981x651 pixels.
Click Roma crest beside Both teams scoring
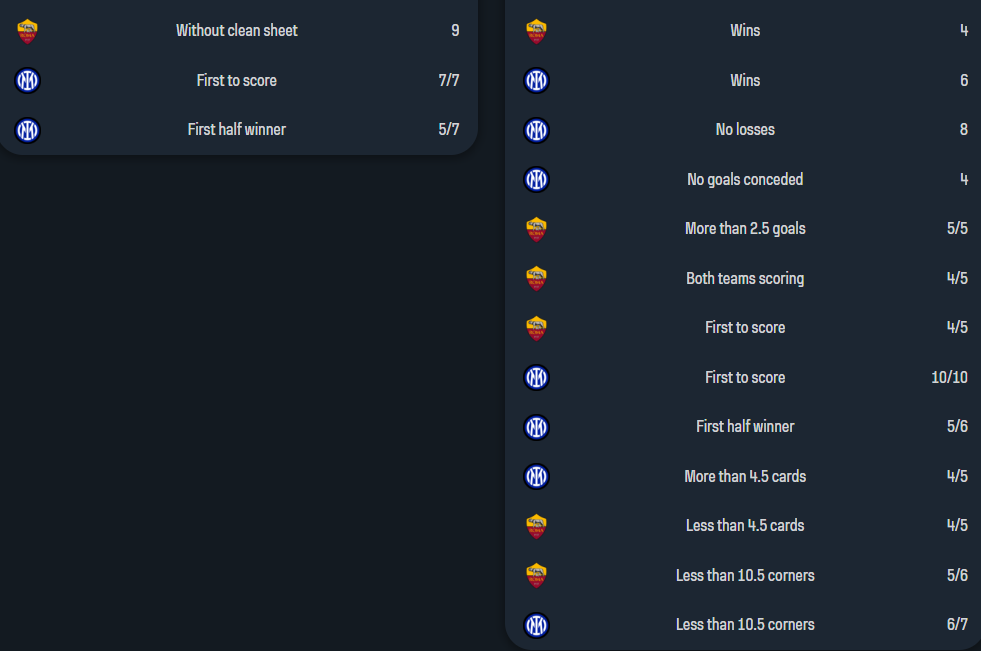(537, 279)
